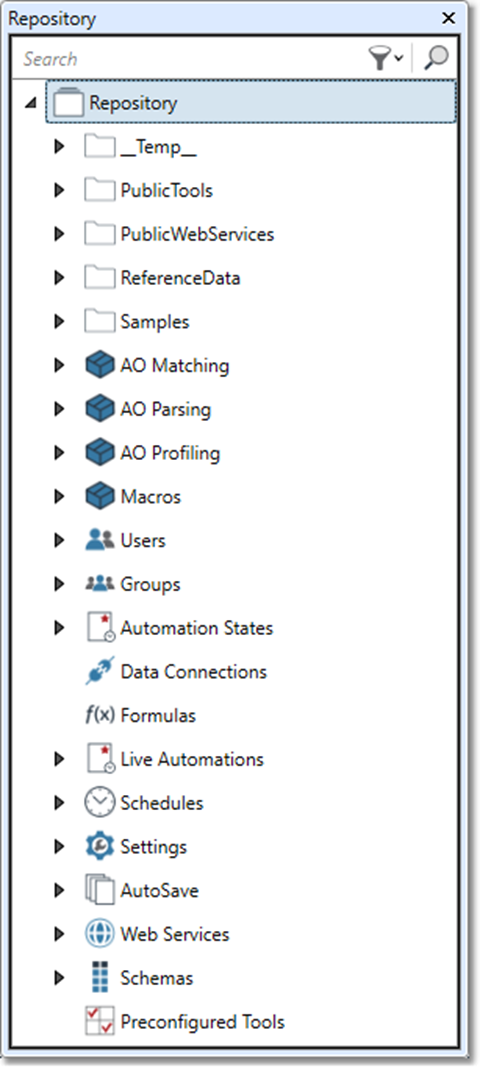Screen dimensions: 480x1069
Task: Click the search magnifier icon
Action: pos(436,59)
